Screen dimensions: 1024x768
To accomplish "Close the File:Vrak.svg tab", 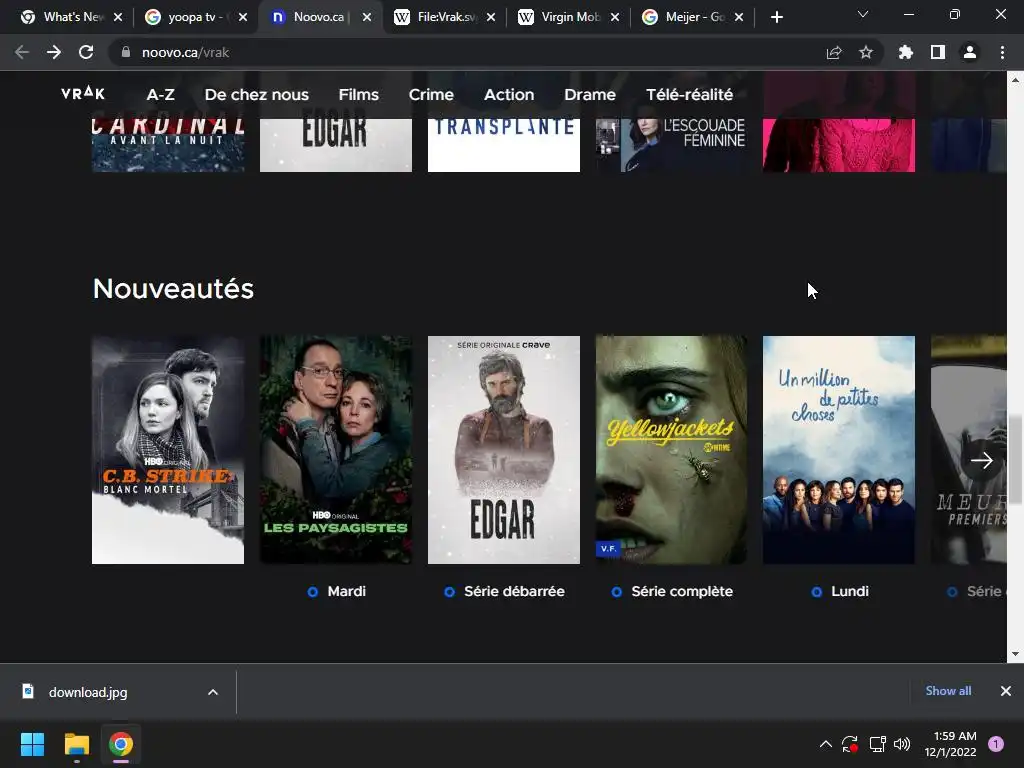I will pos(491,17).
